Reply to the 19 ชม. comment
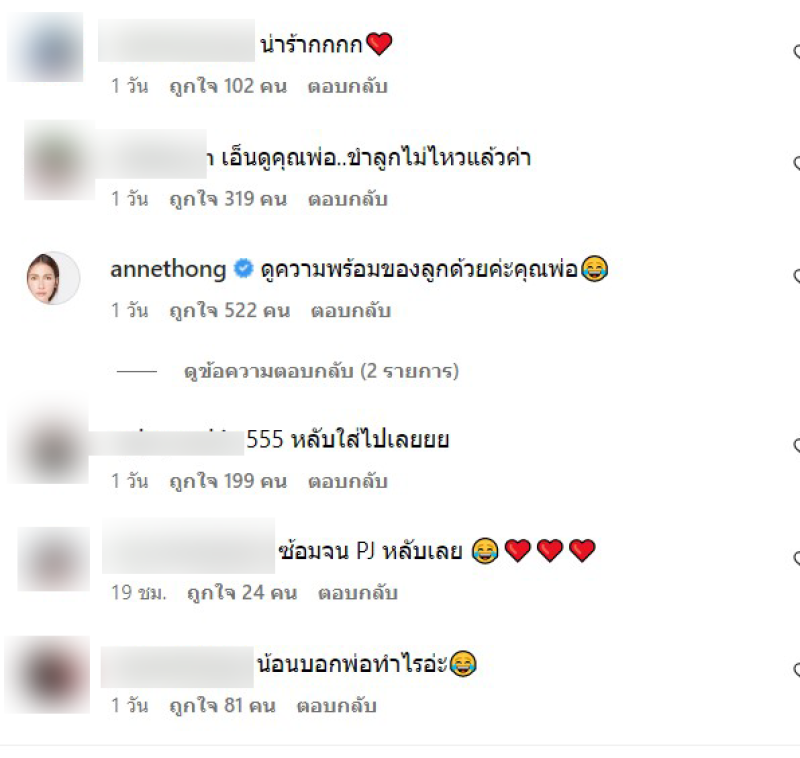The image size is (800, 758). pyautogui.click(x=358, y=593)
